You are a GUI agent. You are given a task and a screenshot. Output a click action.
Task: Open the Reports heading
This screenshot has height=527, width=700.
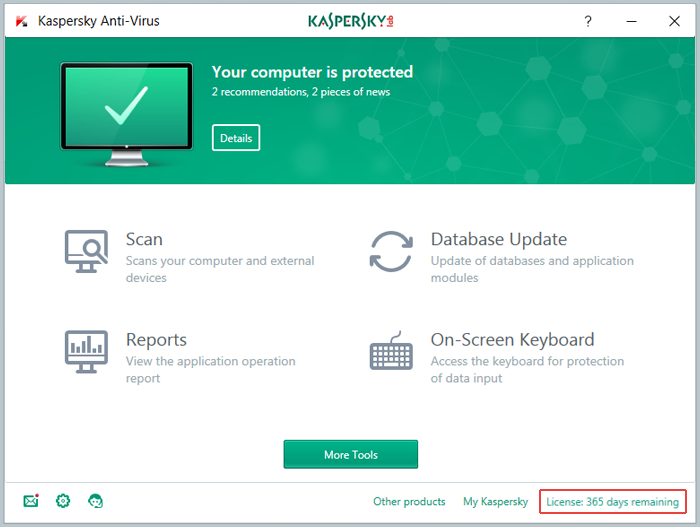(156, 340)
